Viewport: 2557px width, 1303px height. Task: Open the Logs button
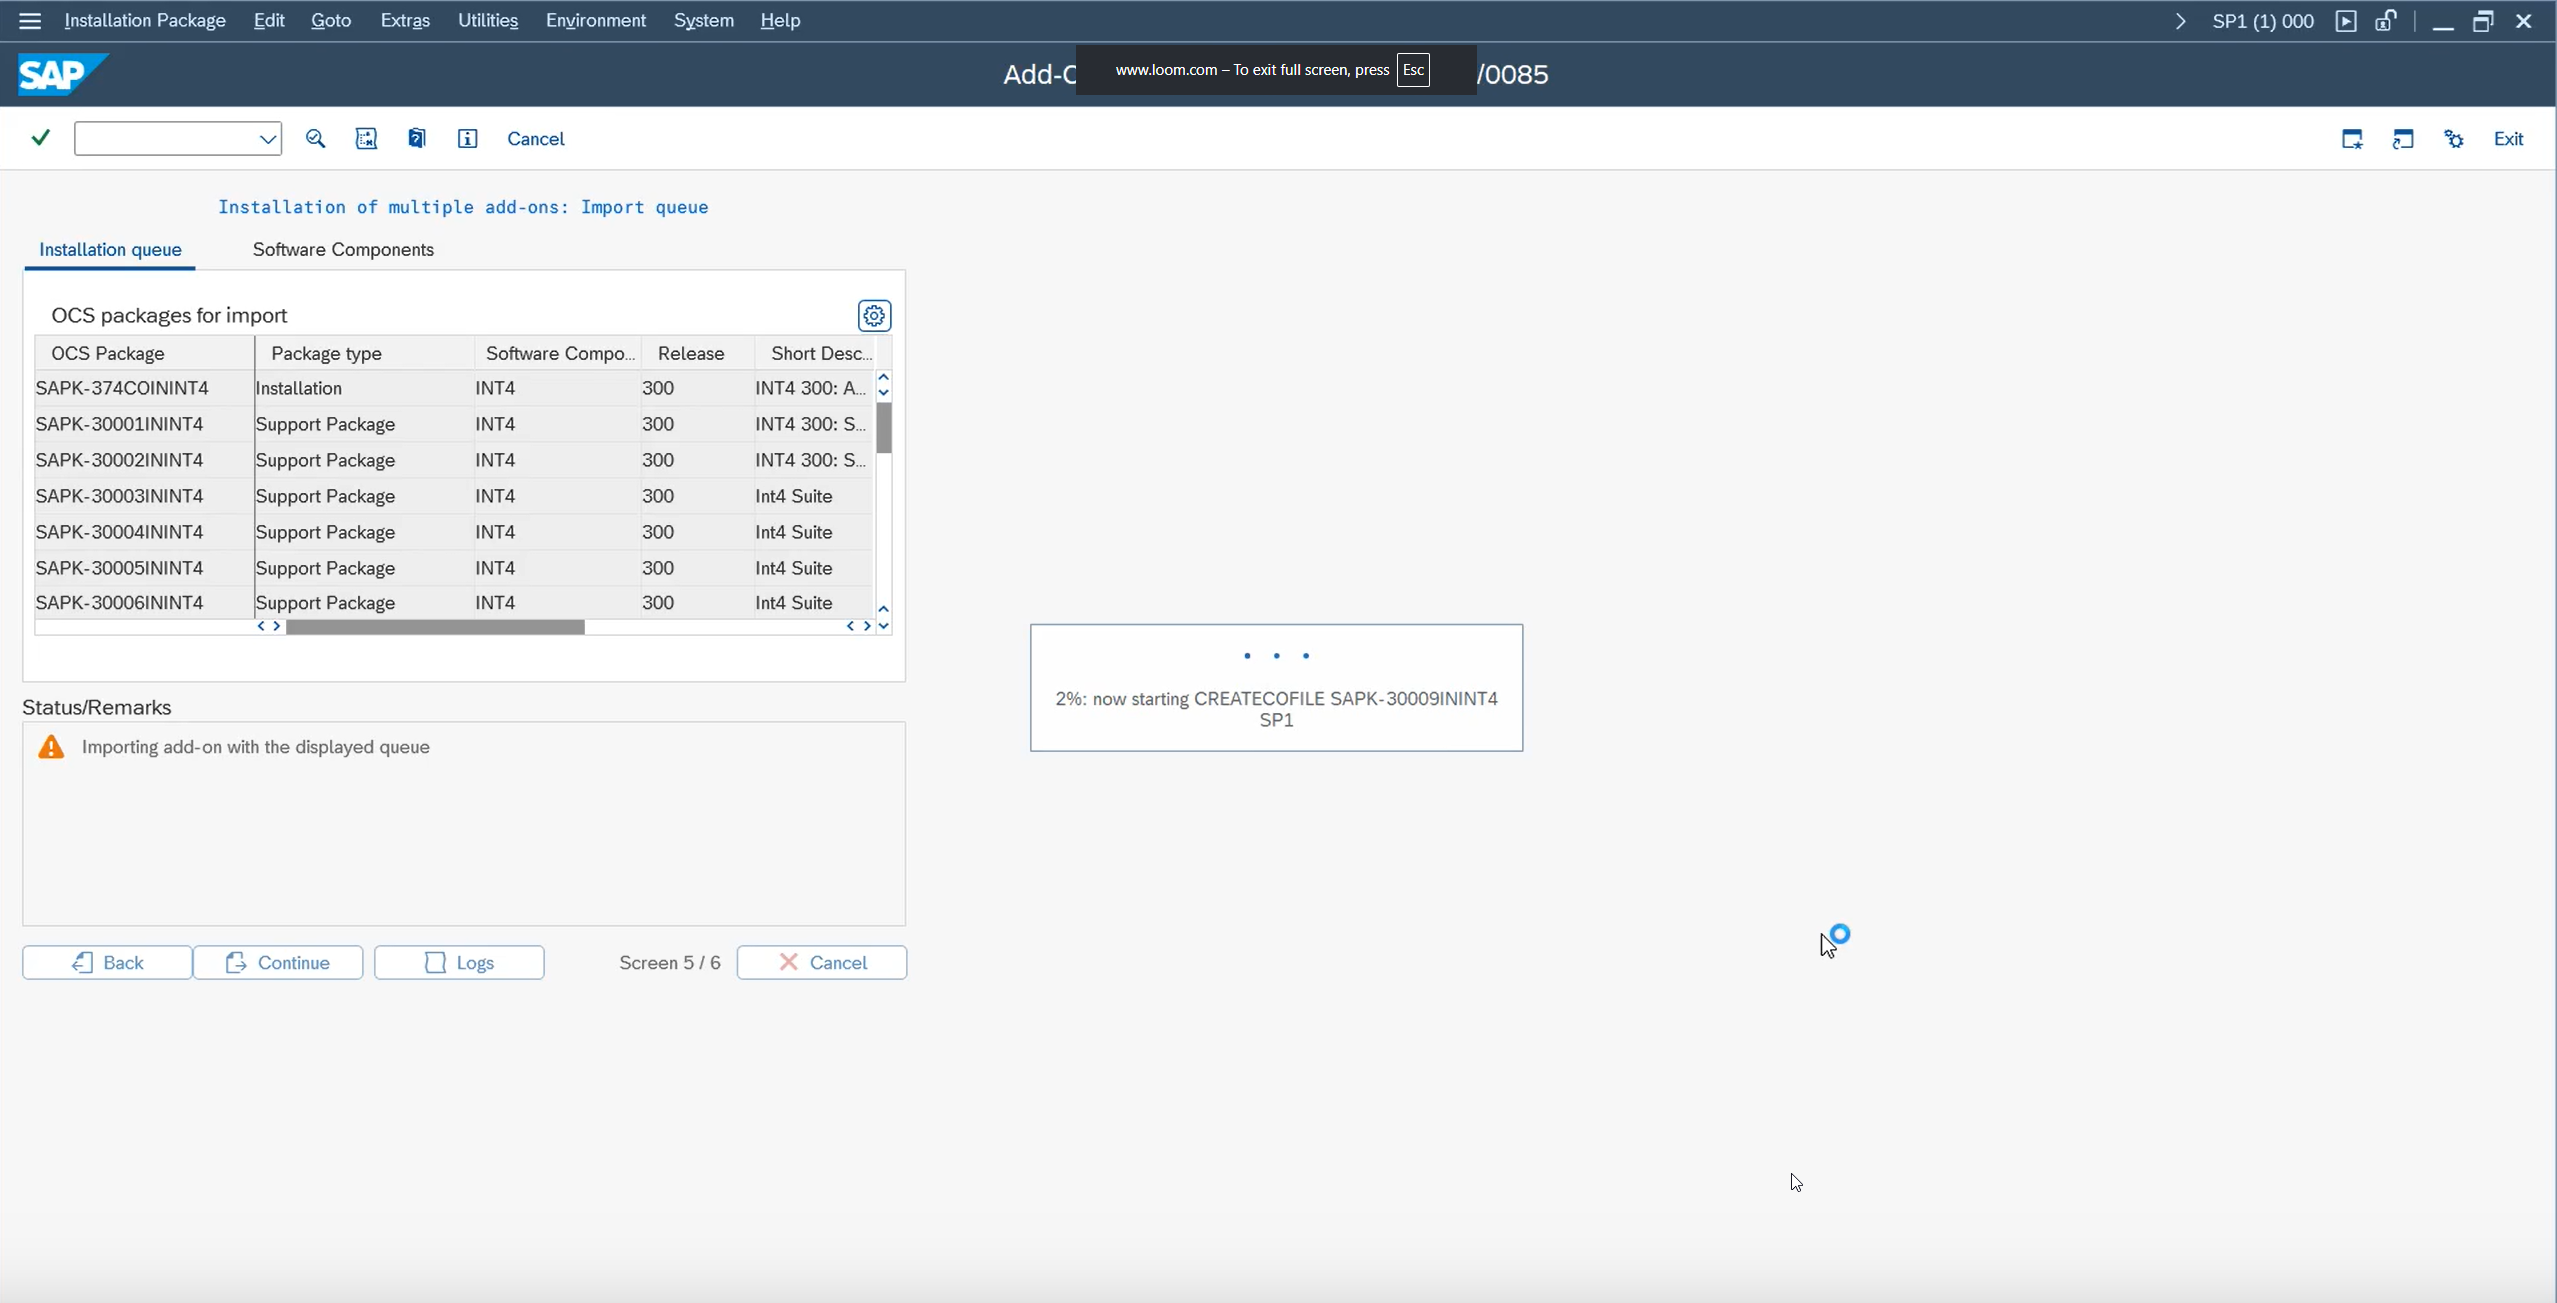pyautogui.click(x=459, y=962)
